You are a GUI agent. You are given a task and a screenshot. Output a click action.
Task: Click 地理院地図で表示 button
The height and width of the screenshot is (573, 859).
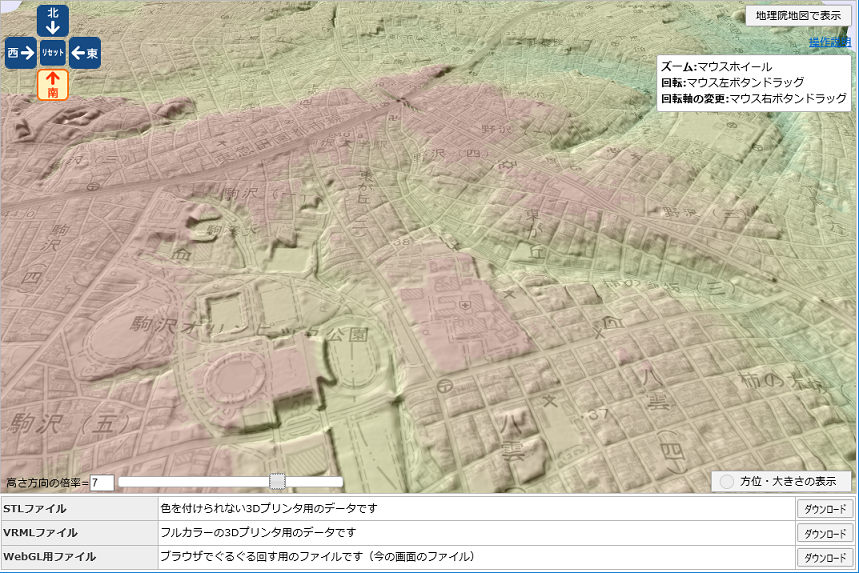click(x=798, y=16)
